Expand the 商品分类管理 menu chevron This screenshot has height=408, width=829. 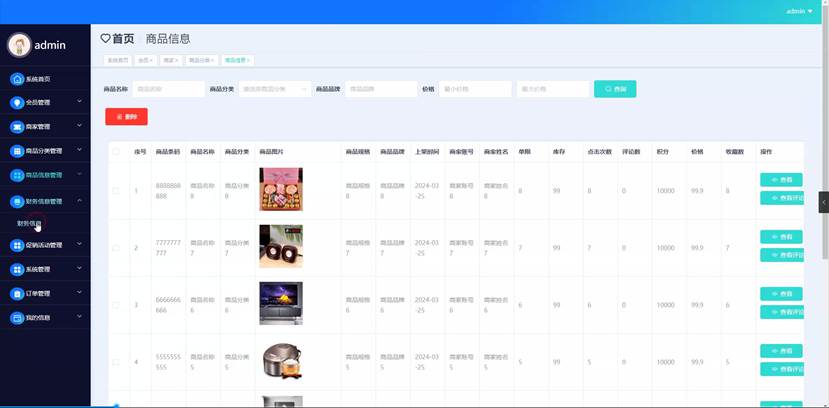pos(79,150)
